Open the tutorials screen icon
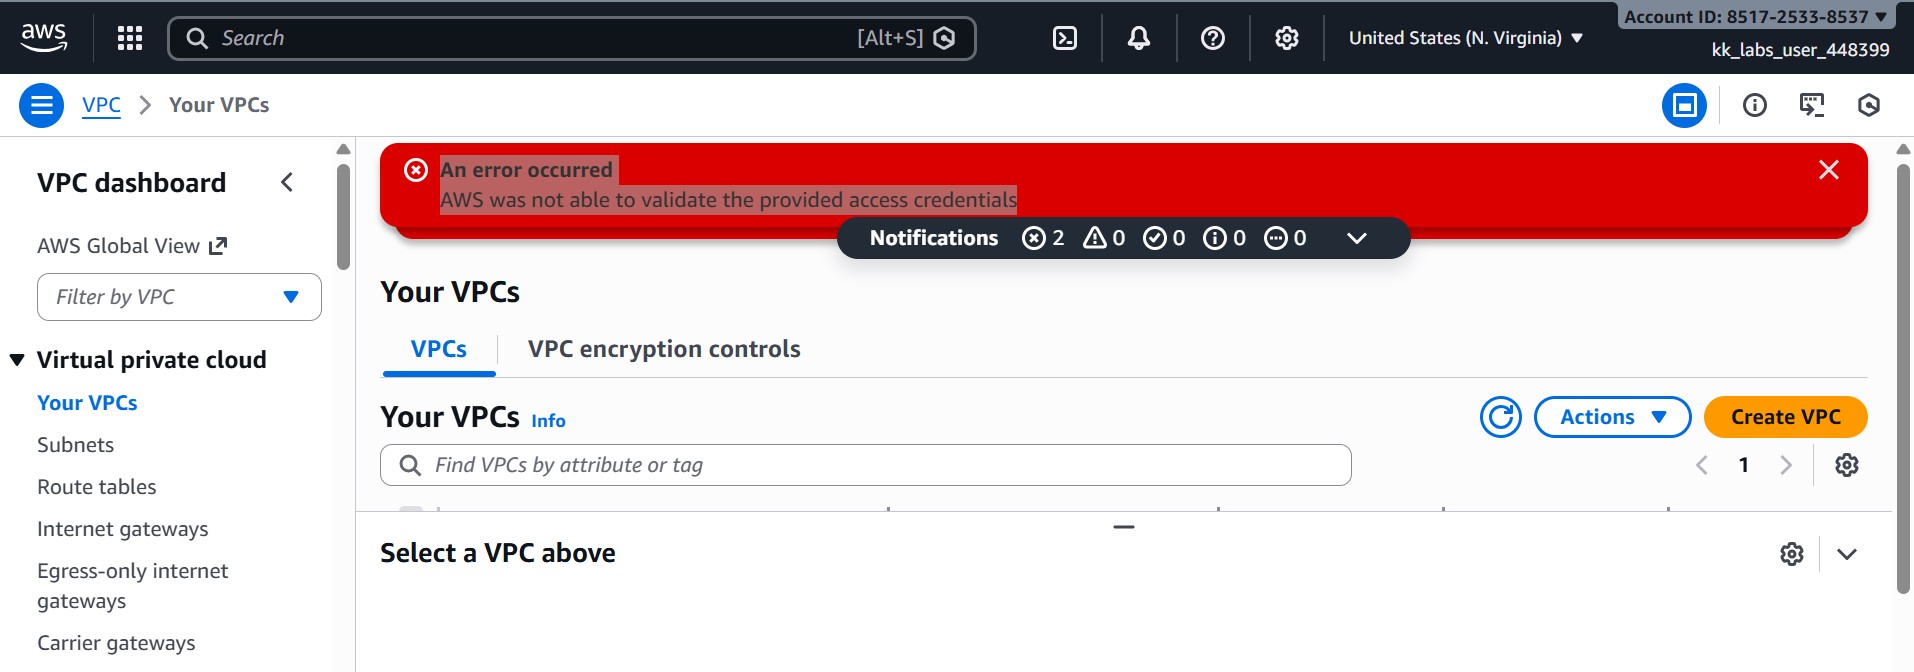Screen dimensions: 1914x672 point(1811,105)
